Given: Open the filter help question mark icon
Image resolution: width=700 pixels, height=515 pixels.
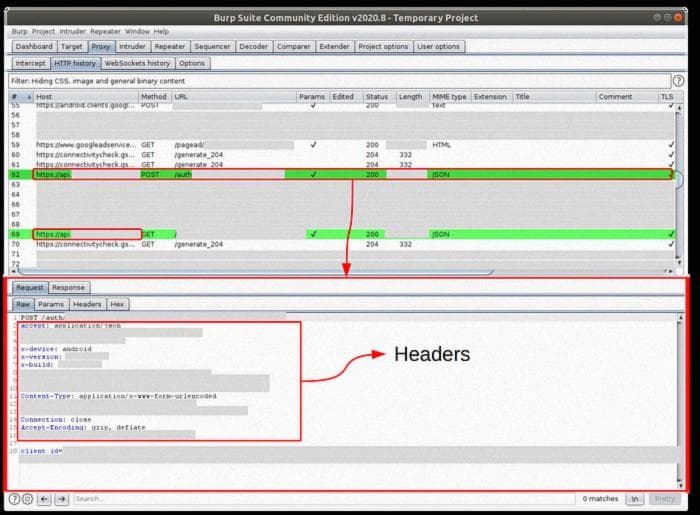Looking at the screenshot, I should coord(677,80).
